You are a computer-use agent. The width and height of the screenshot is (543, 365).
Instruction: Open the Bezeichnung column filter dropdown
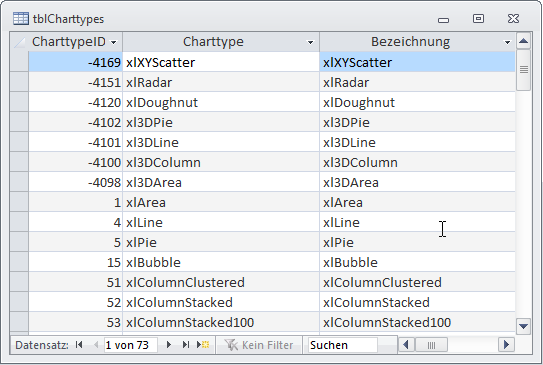click(507, 43)
